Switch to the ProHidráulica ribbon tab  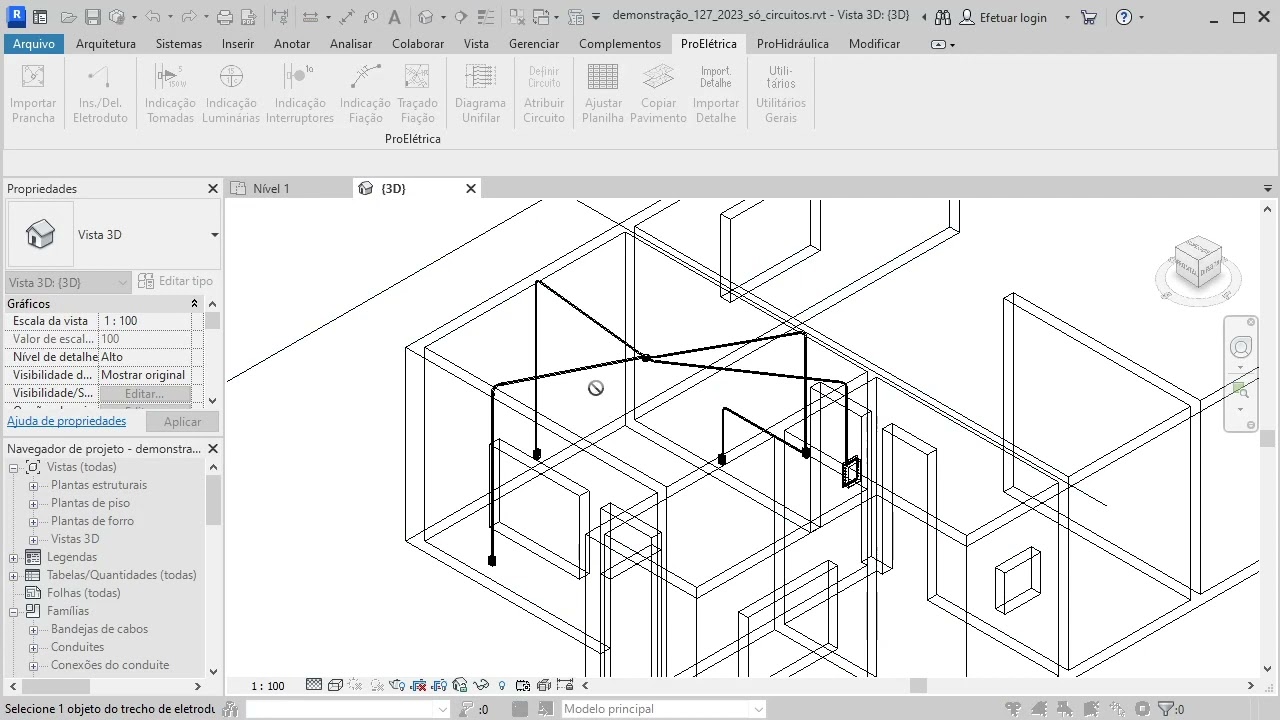click(793, 43)
